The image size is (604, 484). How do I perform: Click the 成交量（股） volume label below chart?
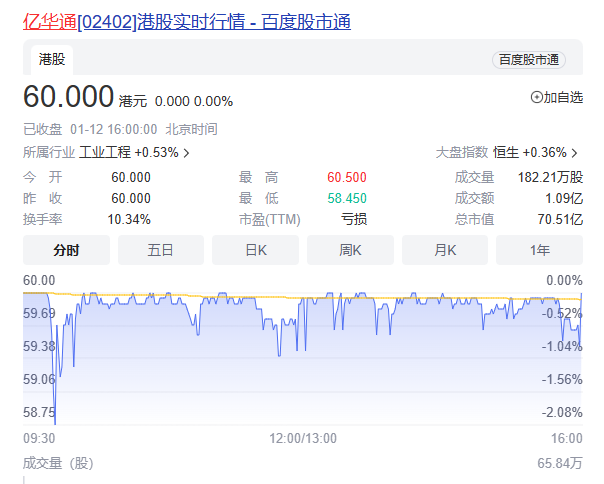[x=58, y=462]
